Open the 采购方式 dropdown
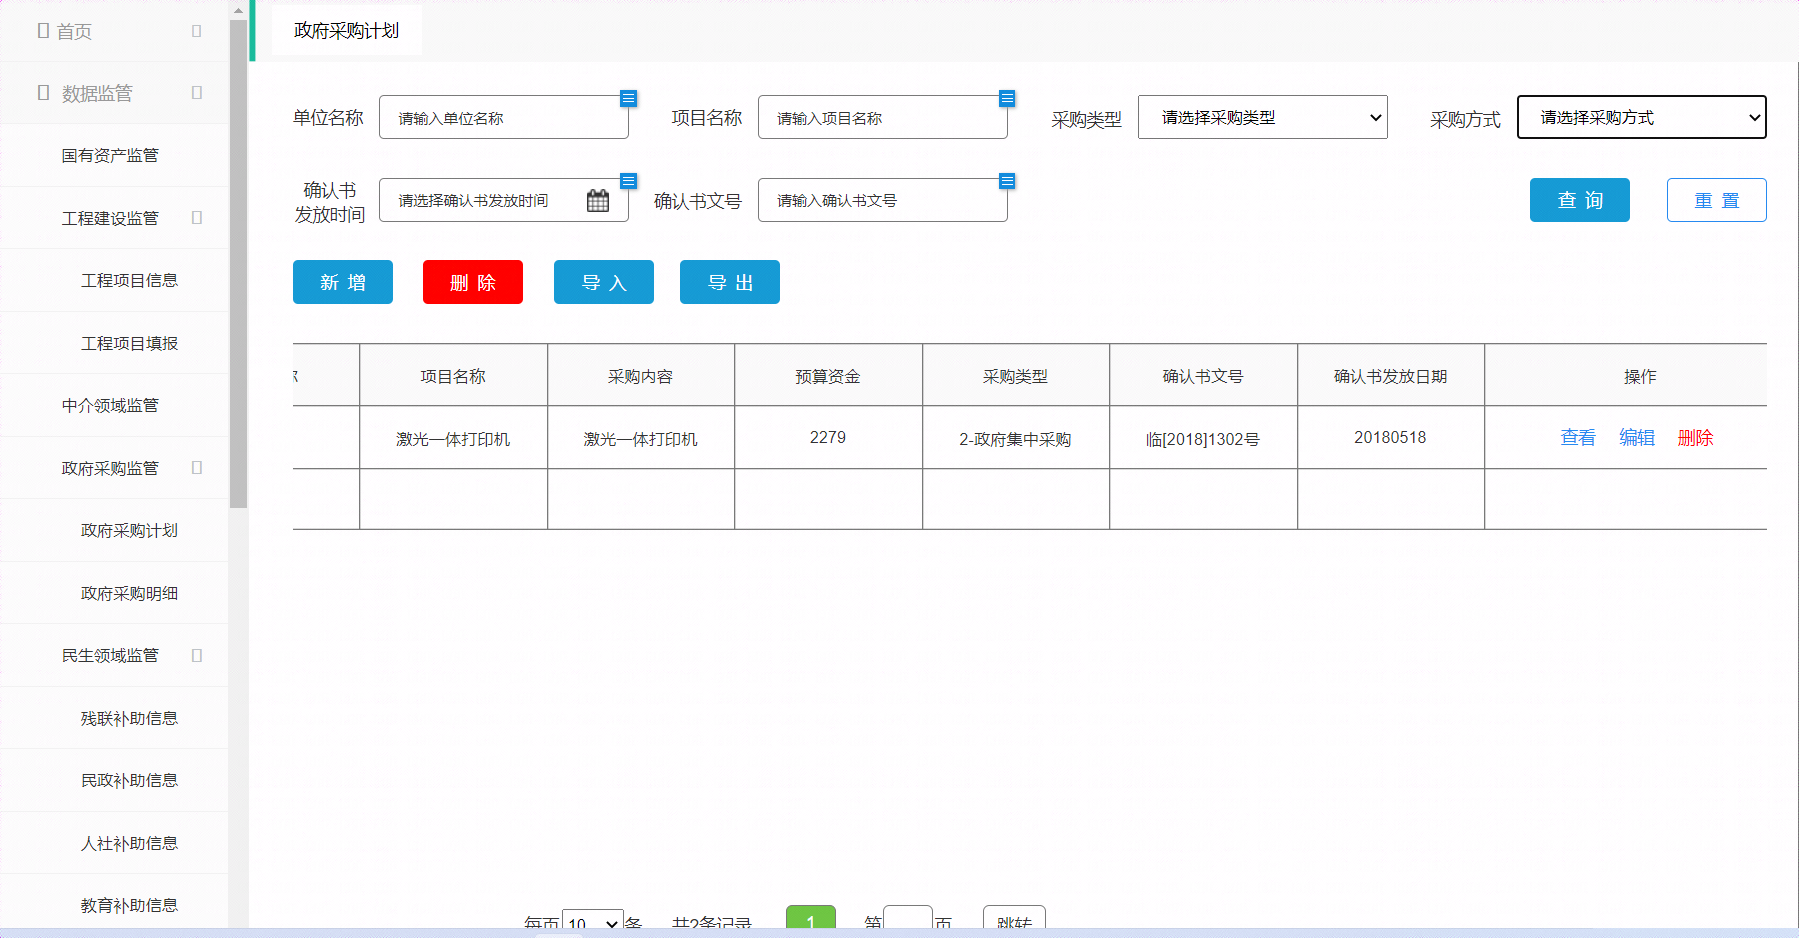This screenshot has height=938, width=1799. click(x=1642, y=117)
